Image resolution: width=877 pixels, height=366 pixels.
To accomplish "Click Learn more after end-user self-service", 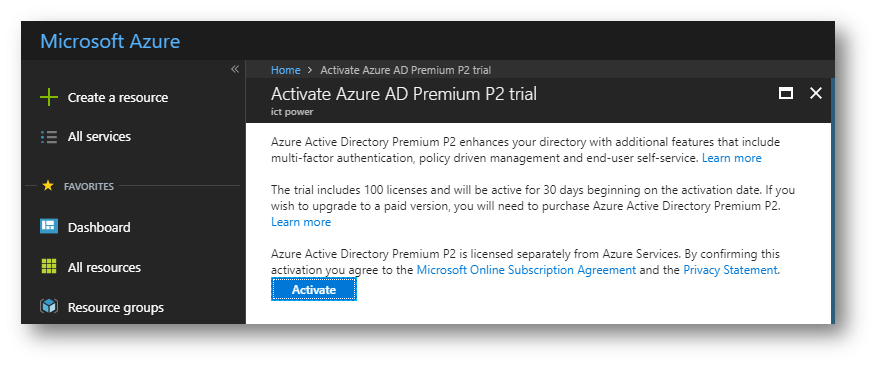I will pos(732,158).
